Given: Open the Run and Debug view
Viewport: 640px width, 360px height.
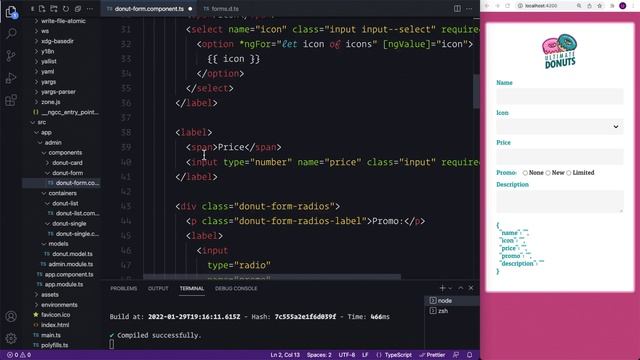Looking at the screenshot, I should click(x=11, y=78).
